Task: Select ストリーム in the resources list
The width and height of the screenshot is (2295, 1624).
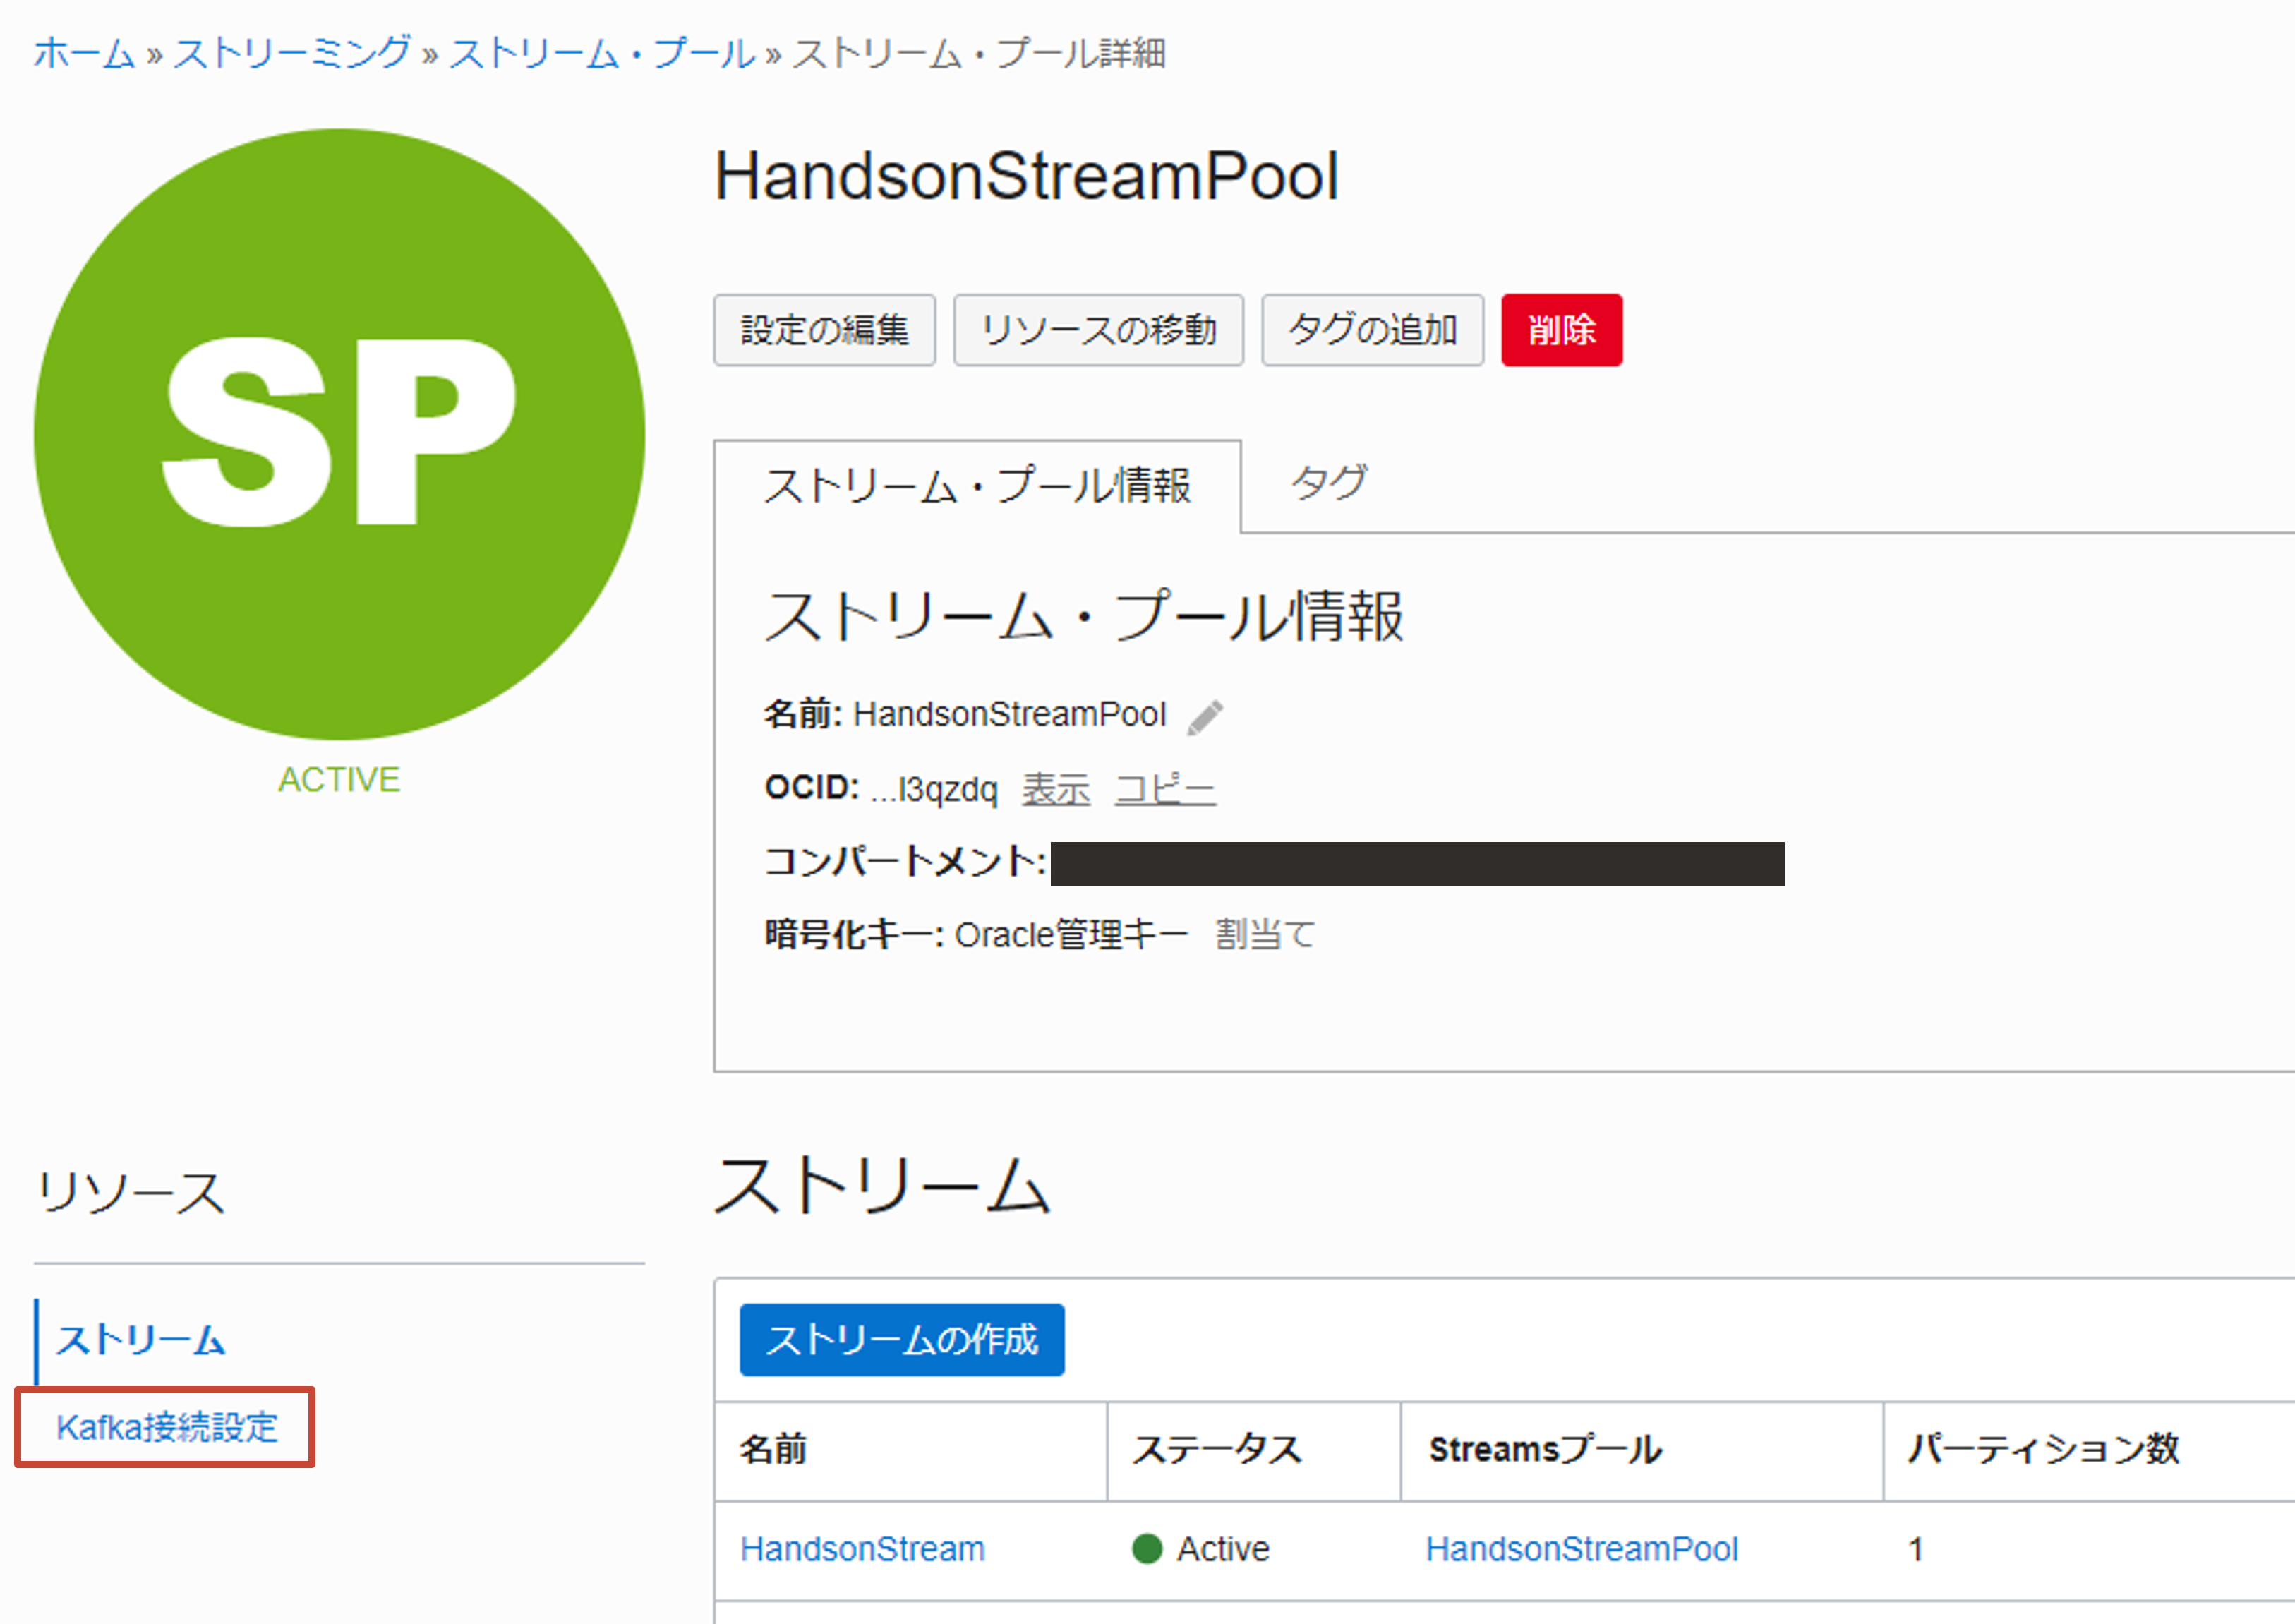Action: (141, 1340)
